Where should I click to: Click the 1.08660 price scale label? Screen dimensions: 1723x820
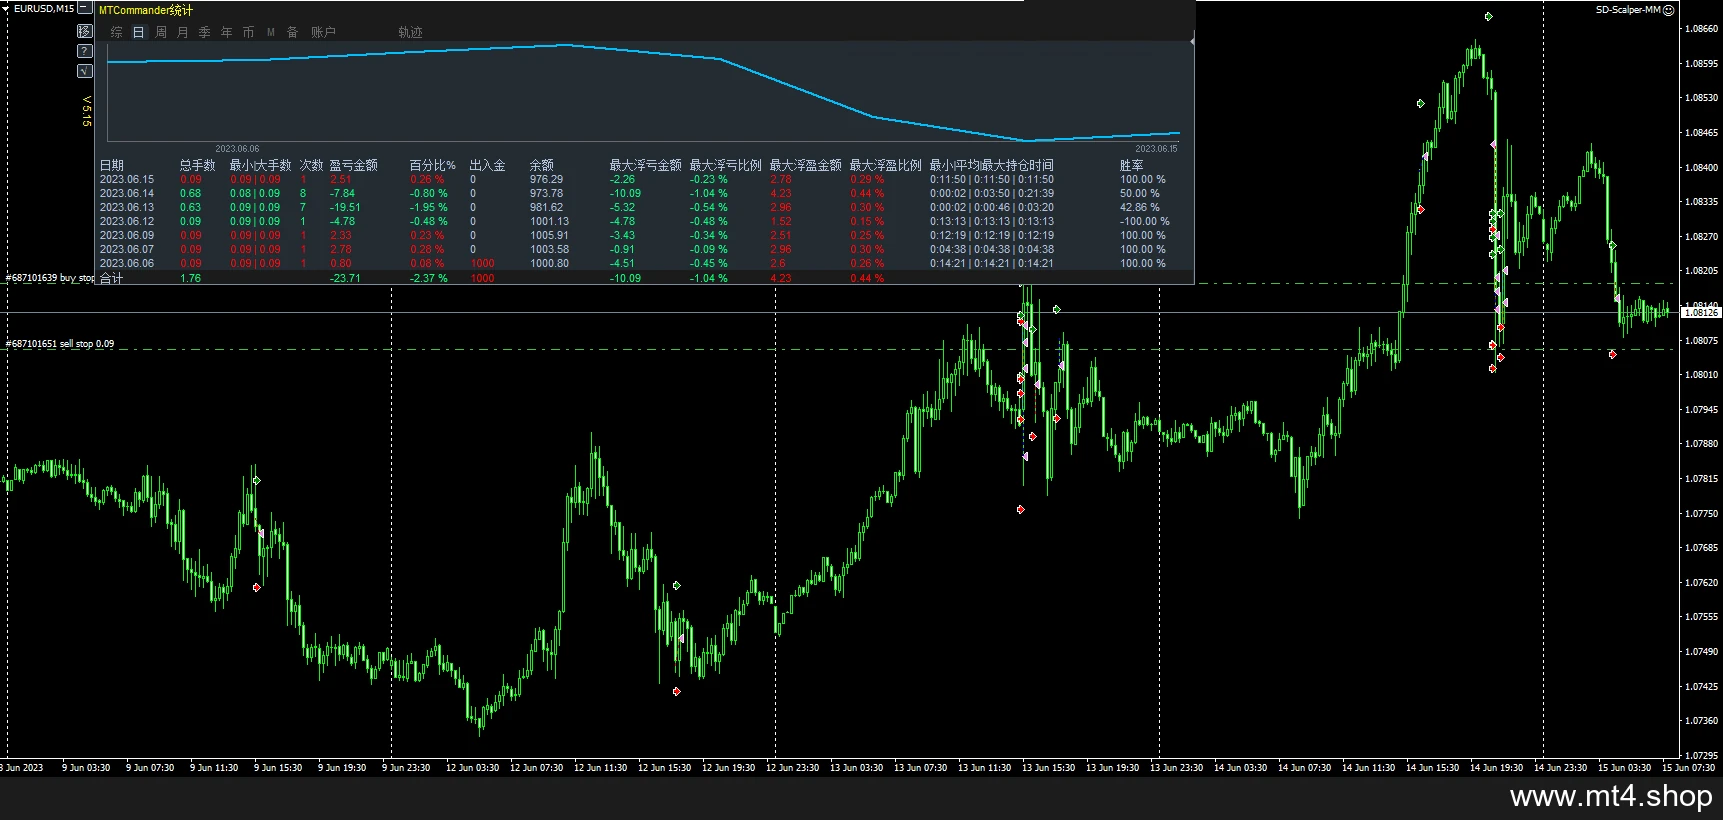[1701, 29]
